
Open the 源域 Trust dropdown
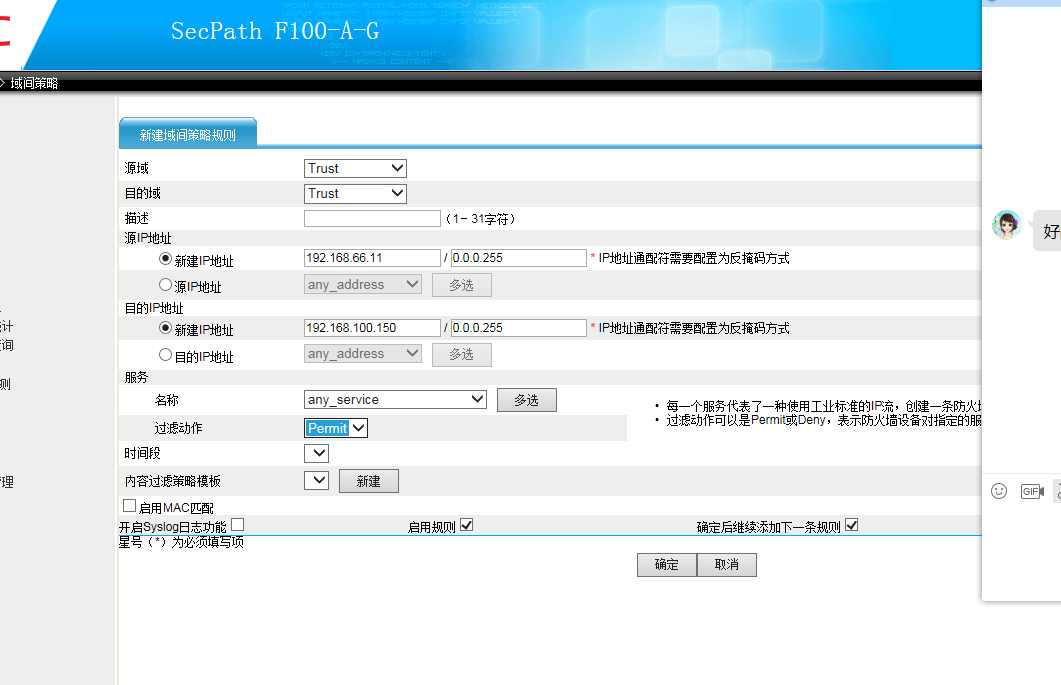click(x=355, y=169)
